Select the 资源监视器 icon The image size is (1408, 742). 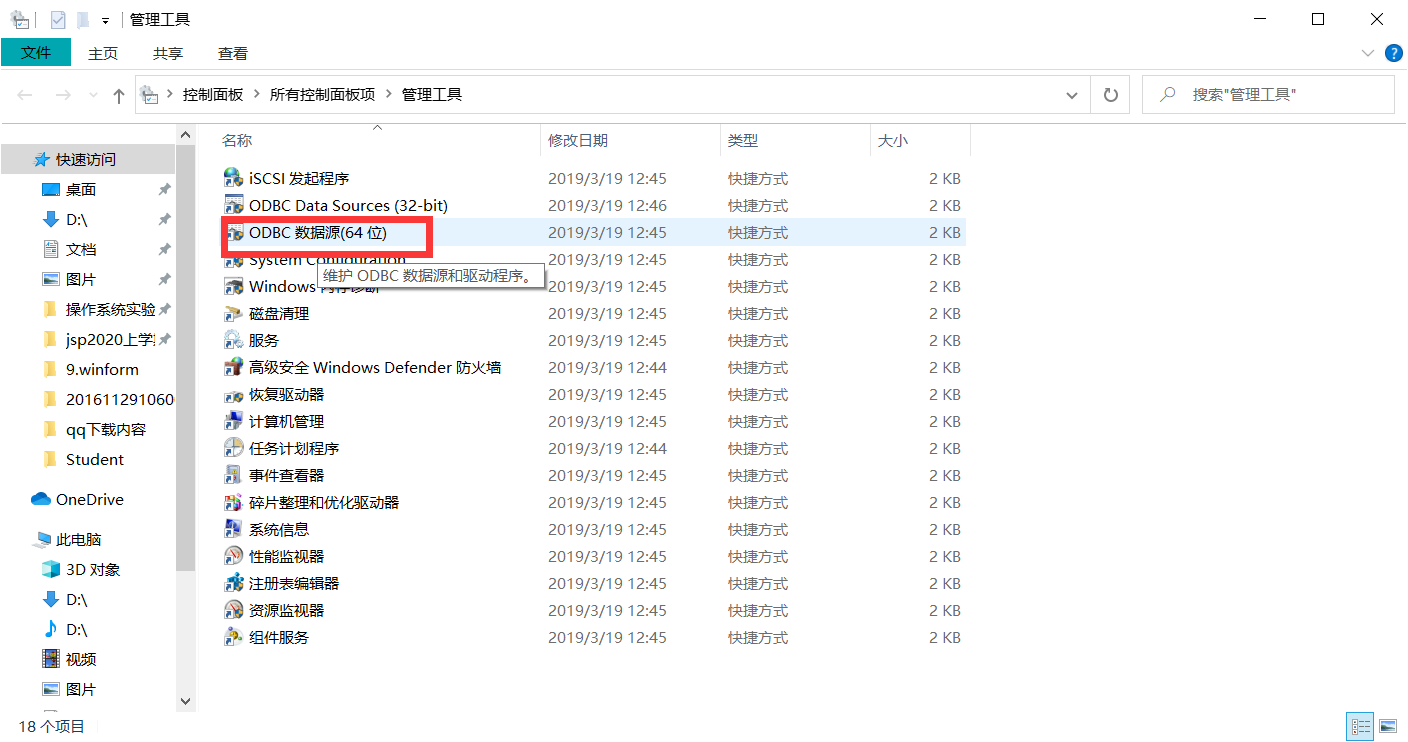233,610
